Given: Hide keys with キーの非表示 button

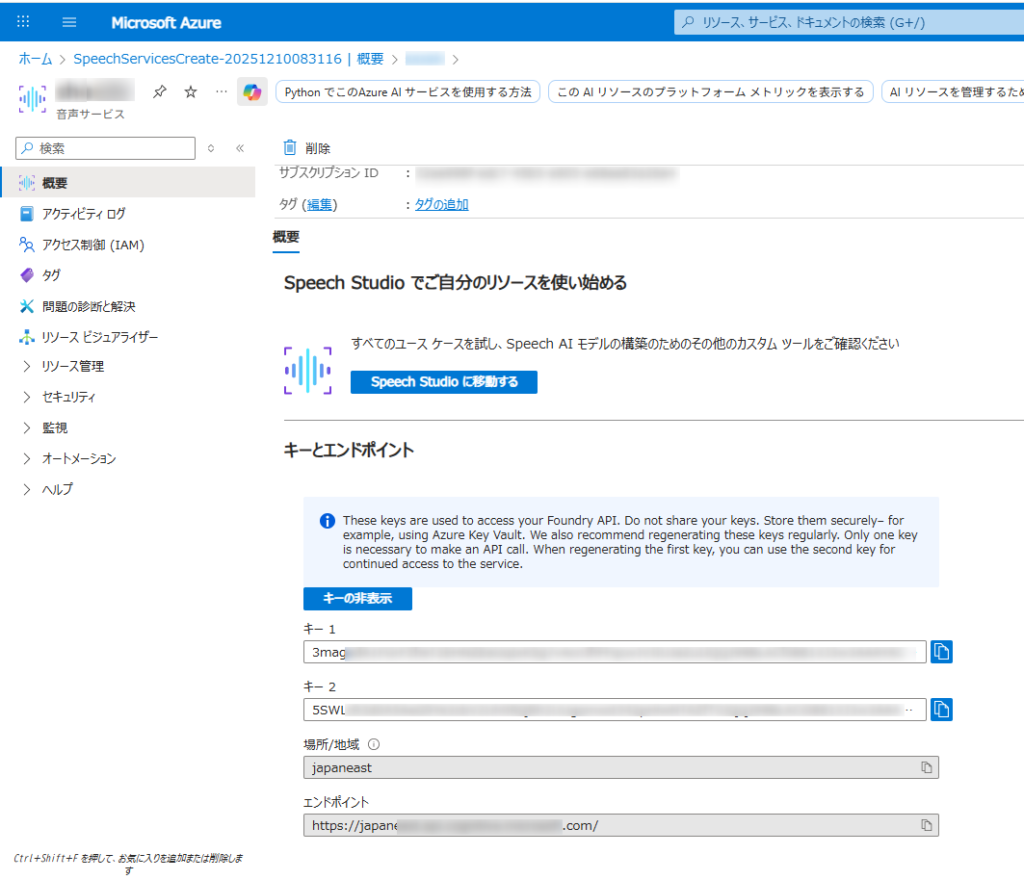Looking at the screenshot, I should coord(357,599).
